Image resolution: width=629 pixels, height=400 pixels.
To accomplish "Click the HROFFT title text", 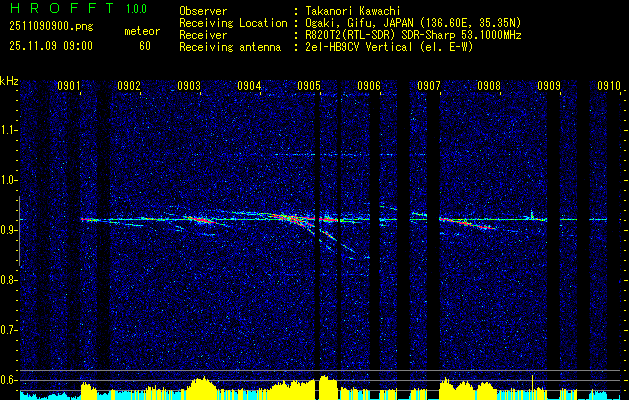I will (61, 8).
